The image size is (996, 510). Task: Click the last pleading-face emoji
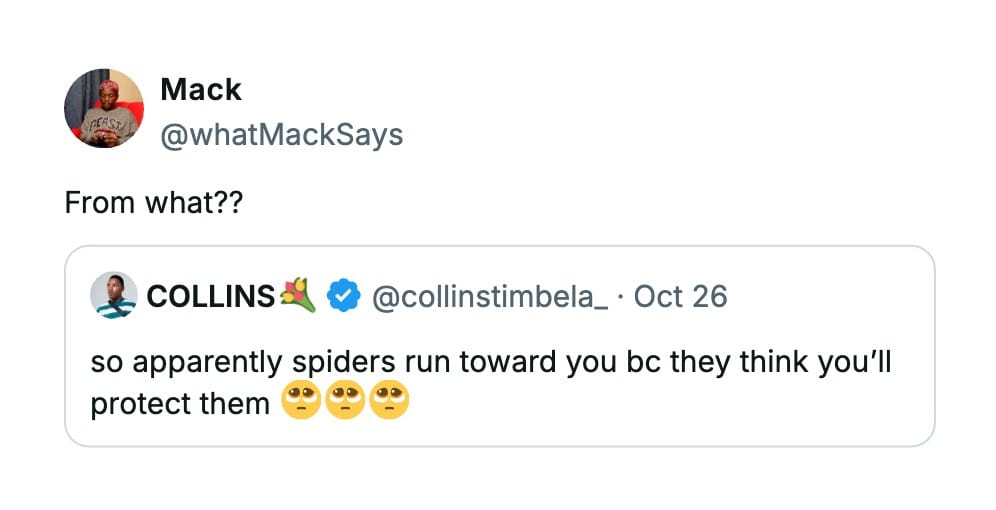click(x=389, y=402)
